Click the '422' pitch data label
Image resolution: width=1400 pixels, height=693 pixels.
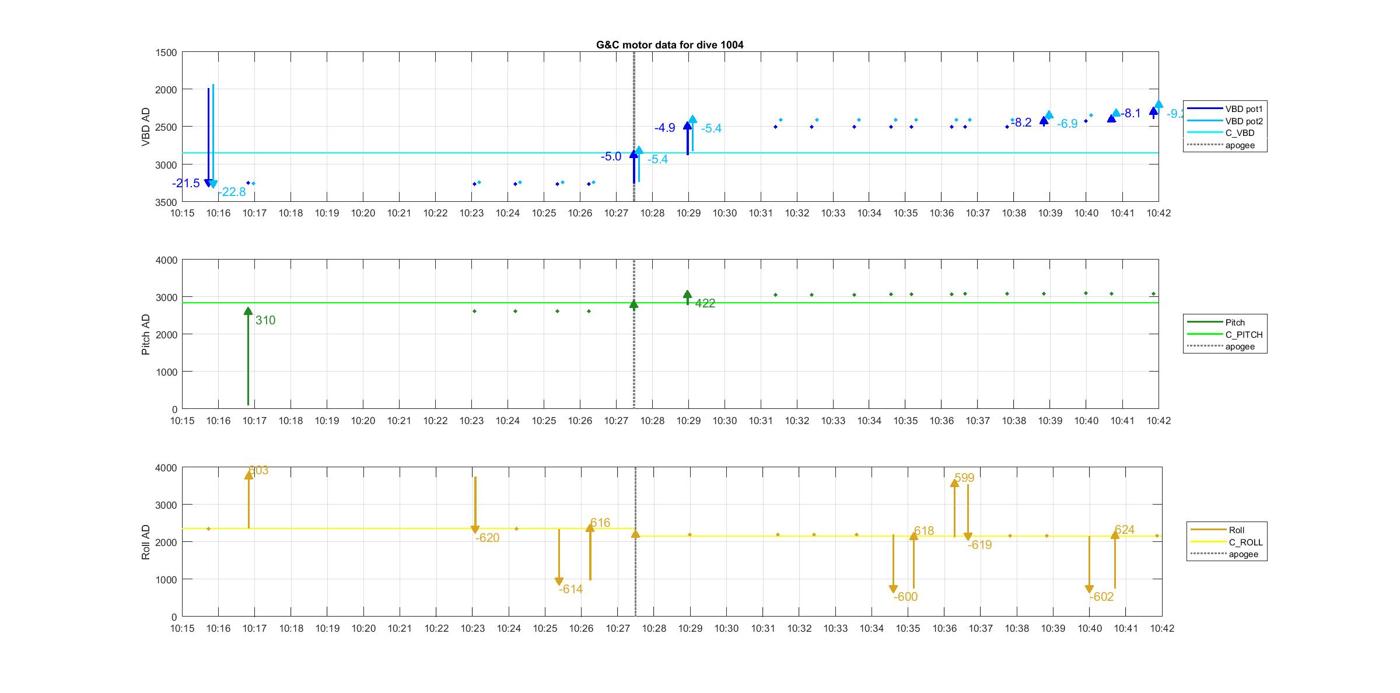tap(705, 304)
